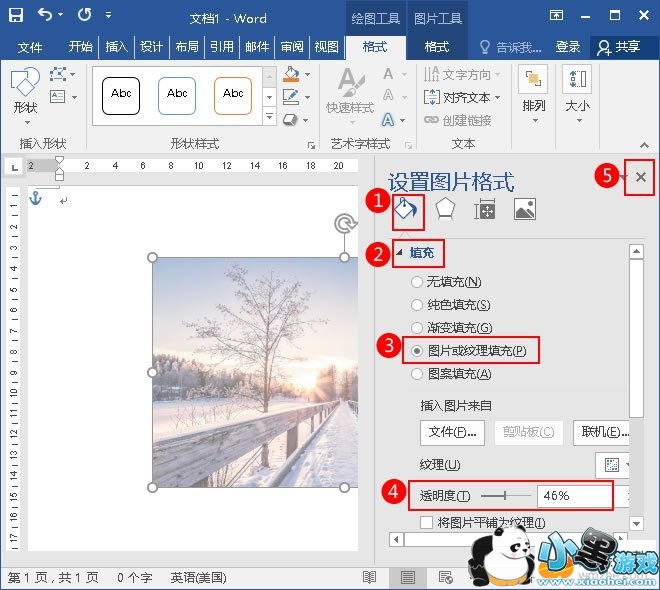
Task: Click the 形状 shapes gallery icon
Action: (25, 88)
